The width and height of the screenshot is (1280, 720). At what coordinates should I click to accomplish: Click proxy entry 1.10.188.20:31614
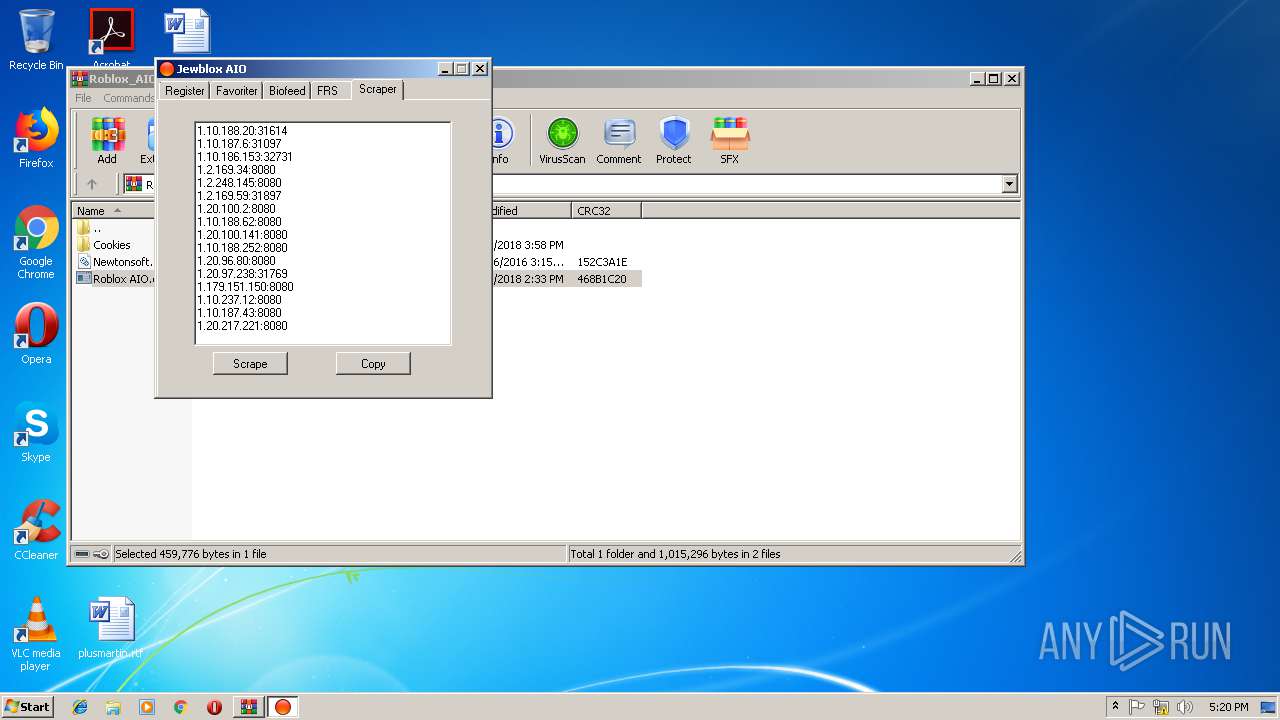242,131
